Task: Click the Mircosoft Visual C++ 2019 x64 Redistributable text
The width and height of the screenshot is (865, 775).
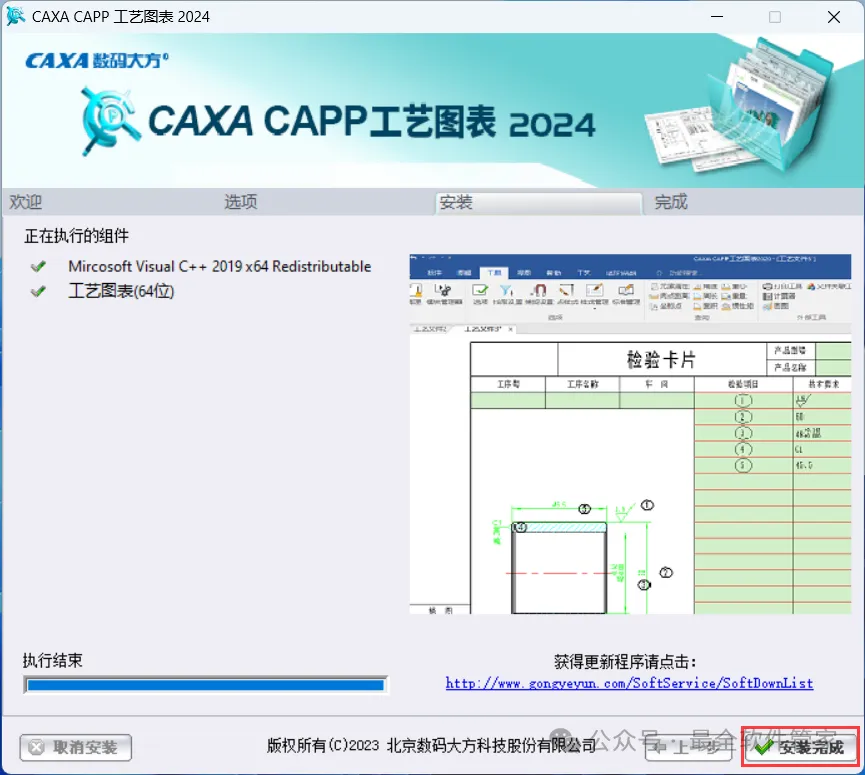Action: coord(220,266)
